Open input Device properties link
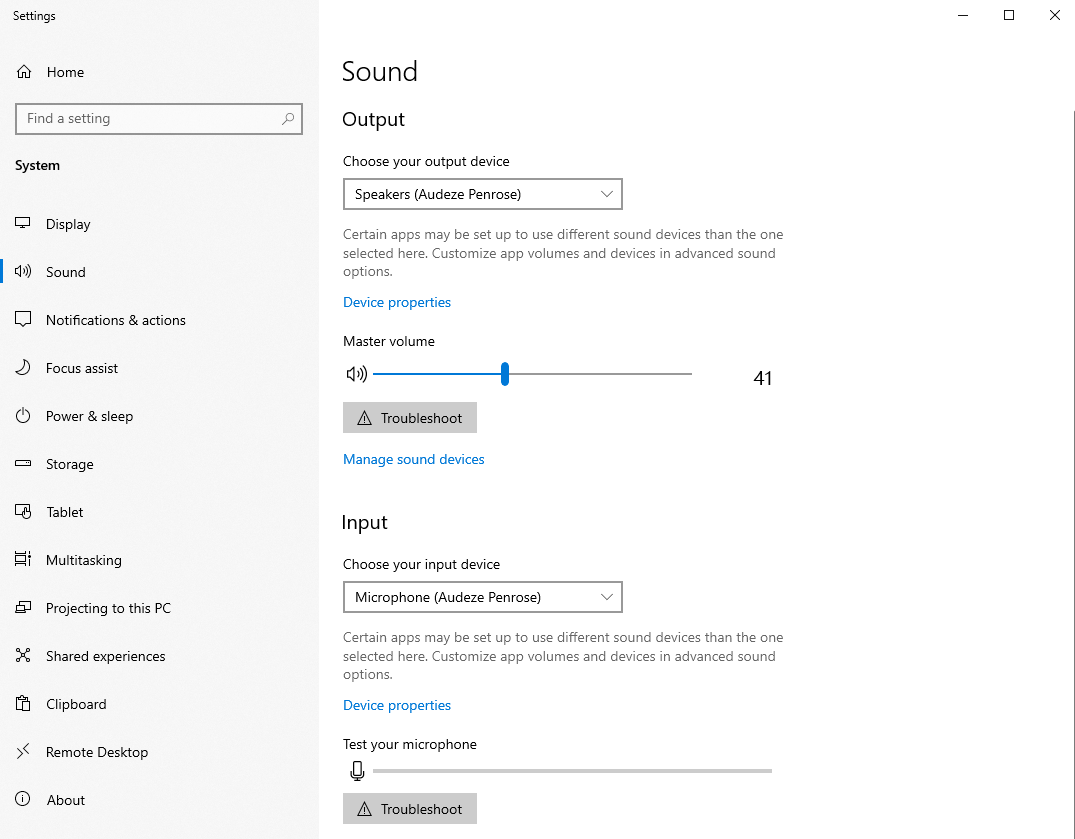1075x839 pixels. pyautogui.click(x=397, y=705)
